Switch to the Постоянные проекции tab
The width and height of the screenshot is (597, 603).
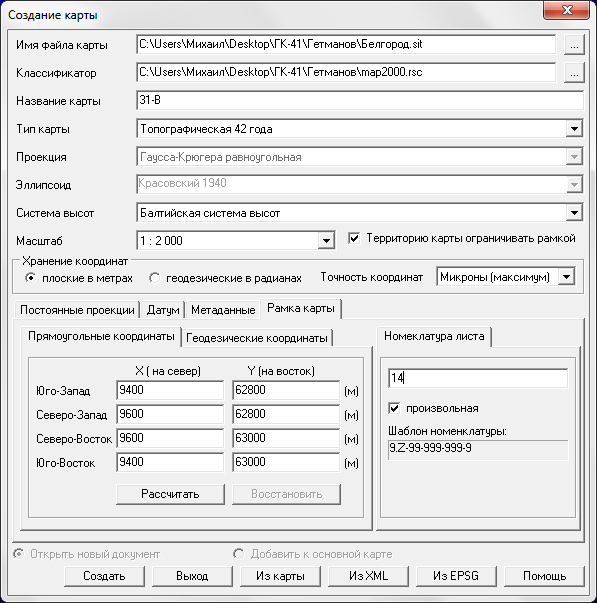[77, 310]
